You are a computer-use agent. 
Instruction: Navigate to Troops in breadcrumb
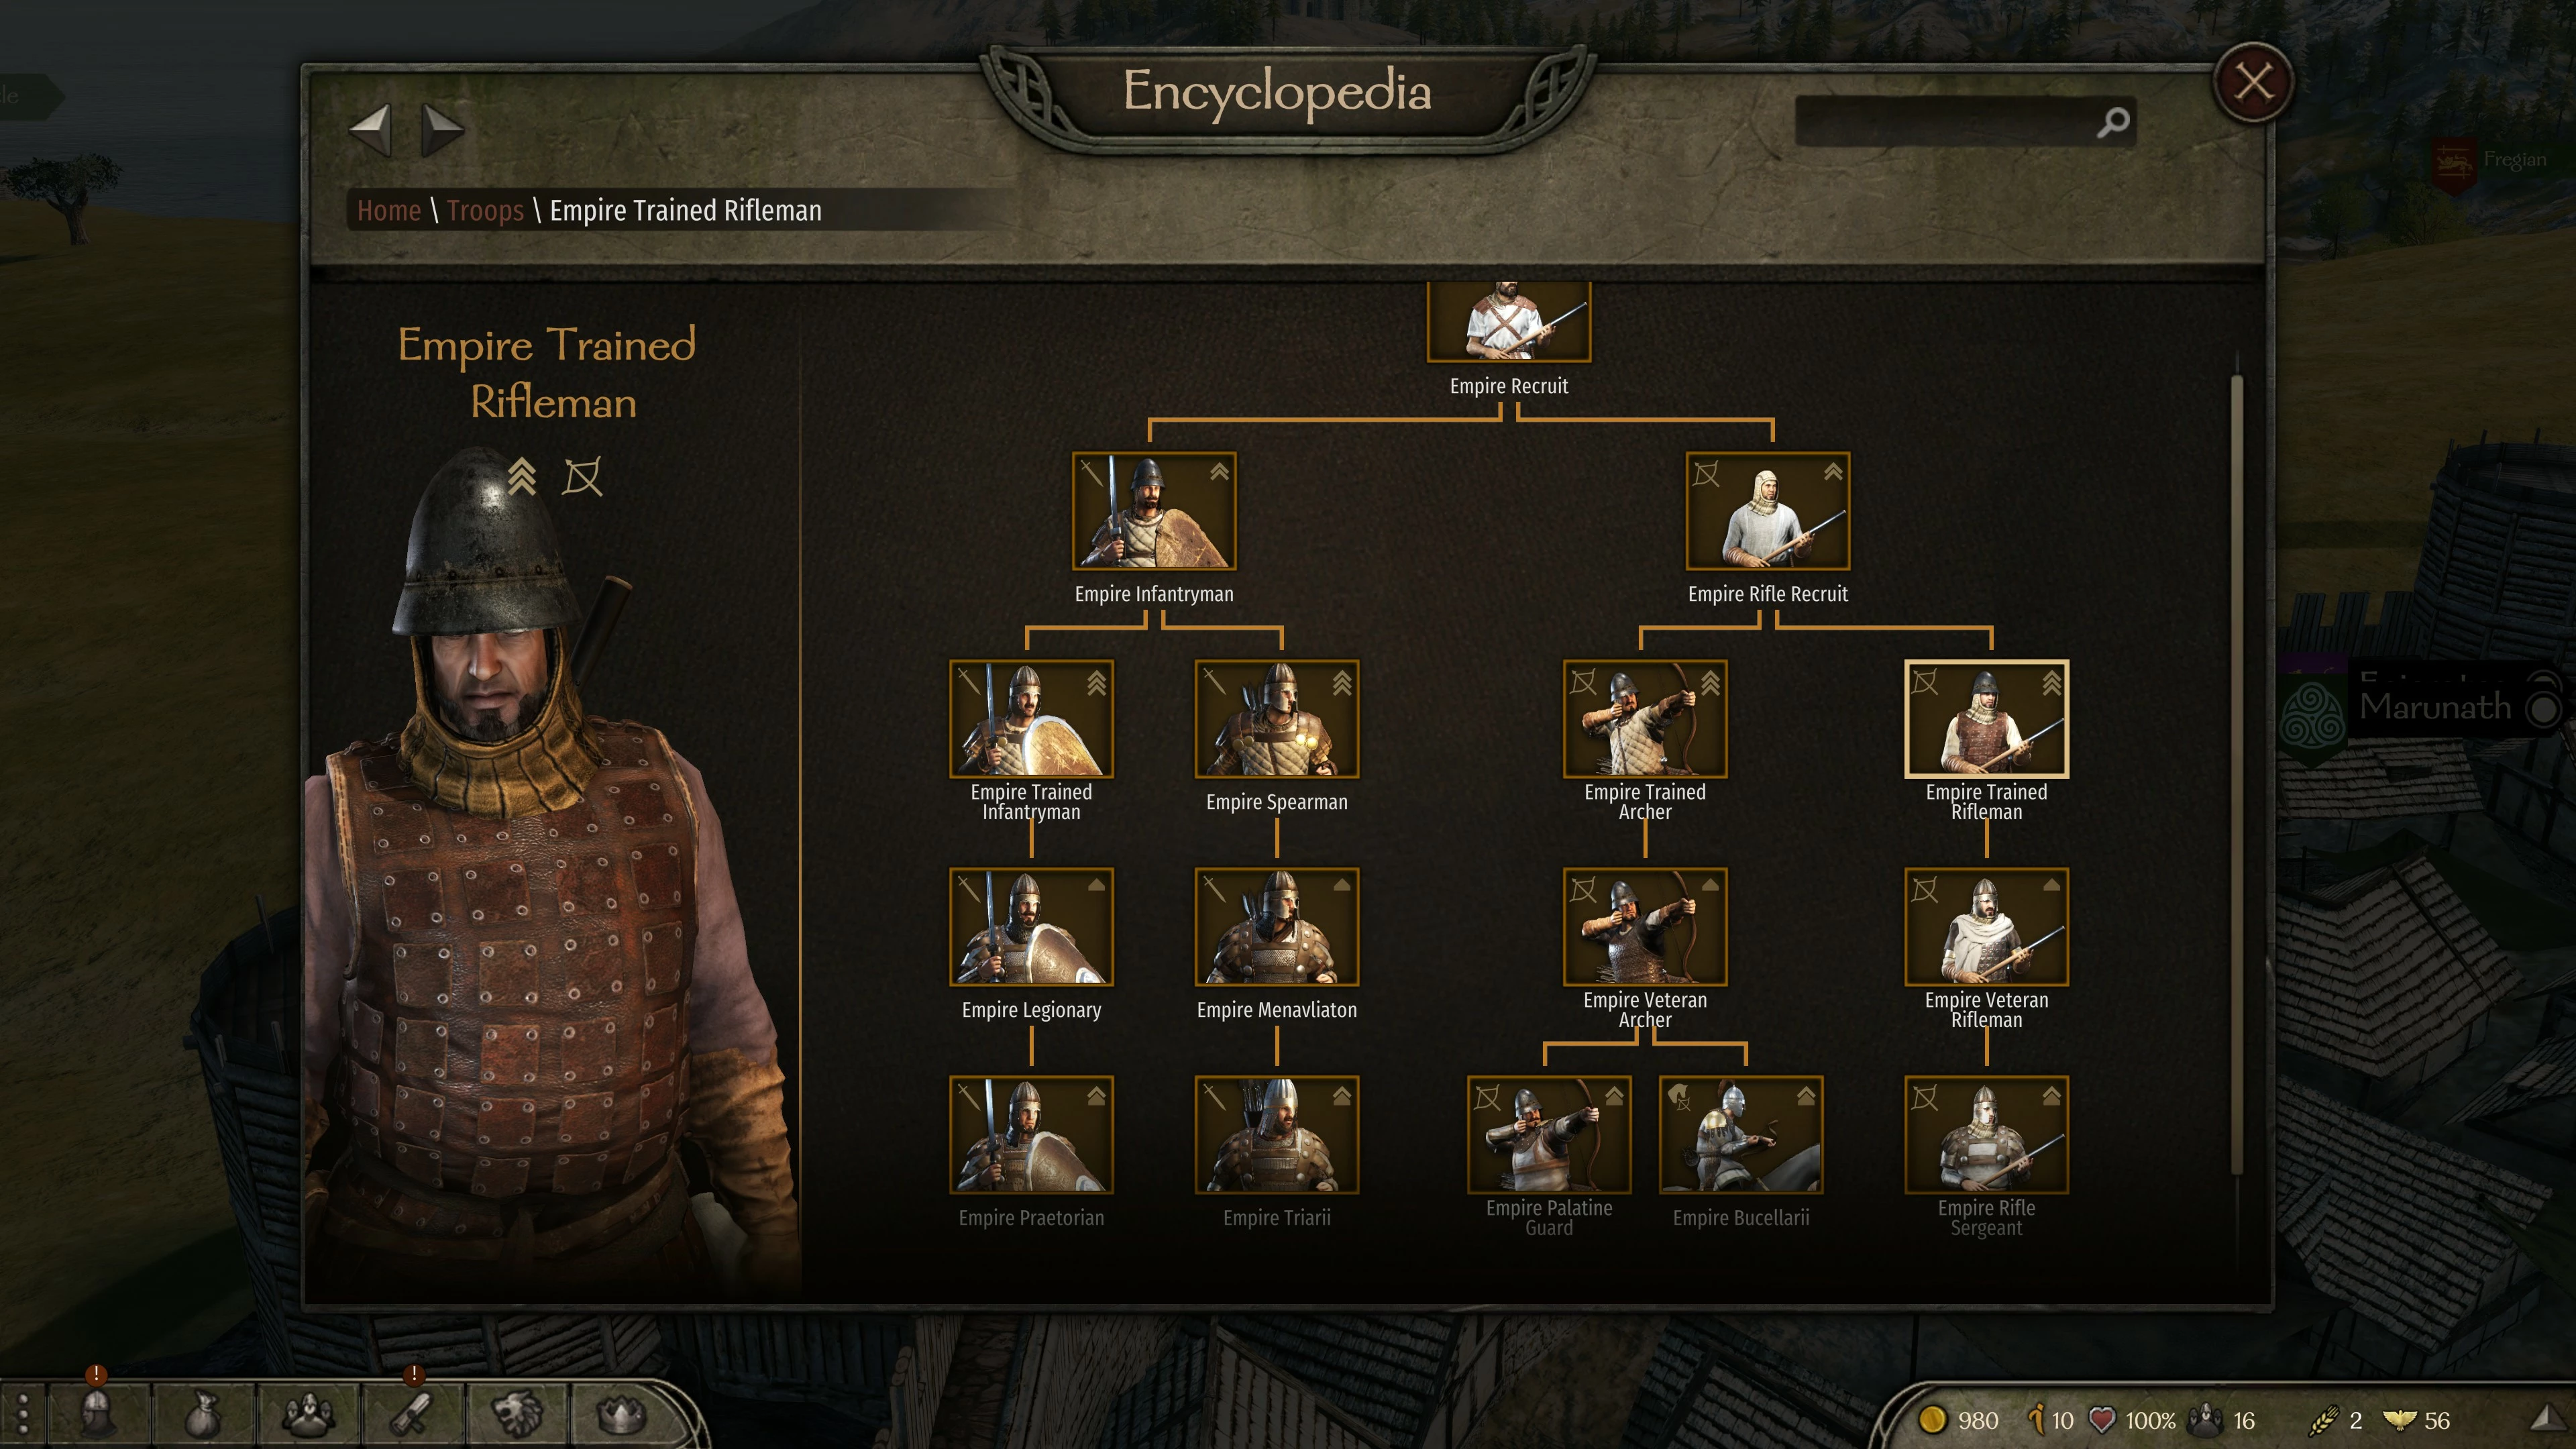pos(485,210)
